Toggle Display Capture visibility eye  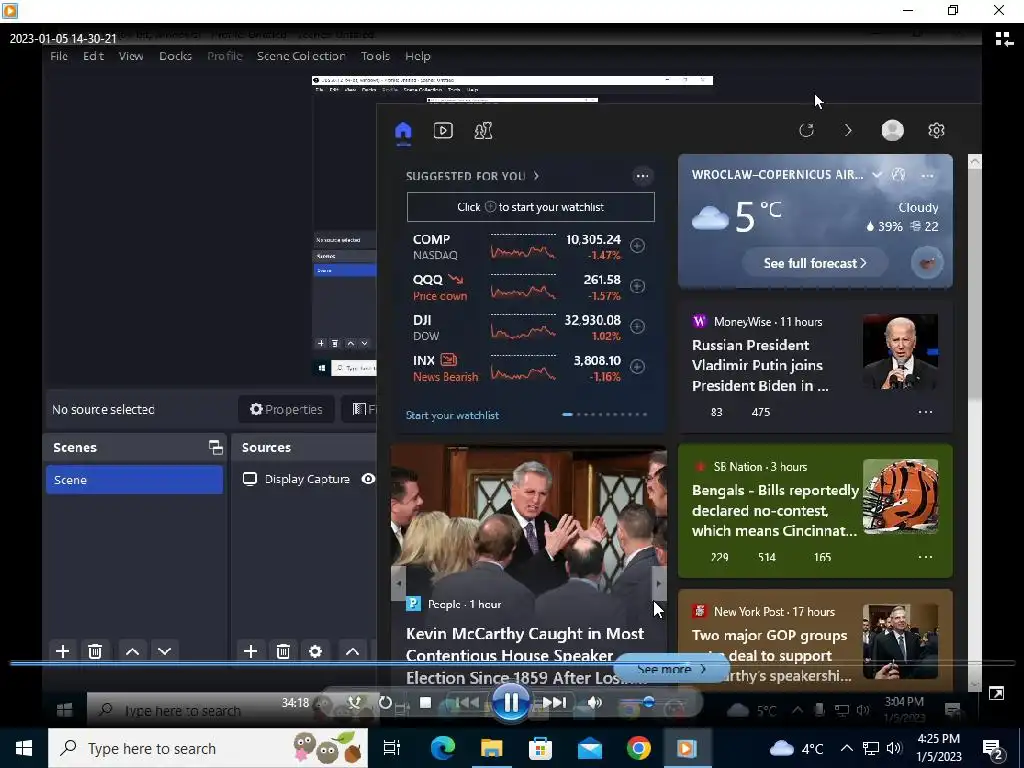(368, 479)
